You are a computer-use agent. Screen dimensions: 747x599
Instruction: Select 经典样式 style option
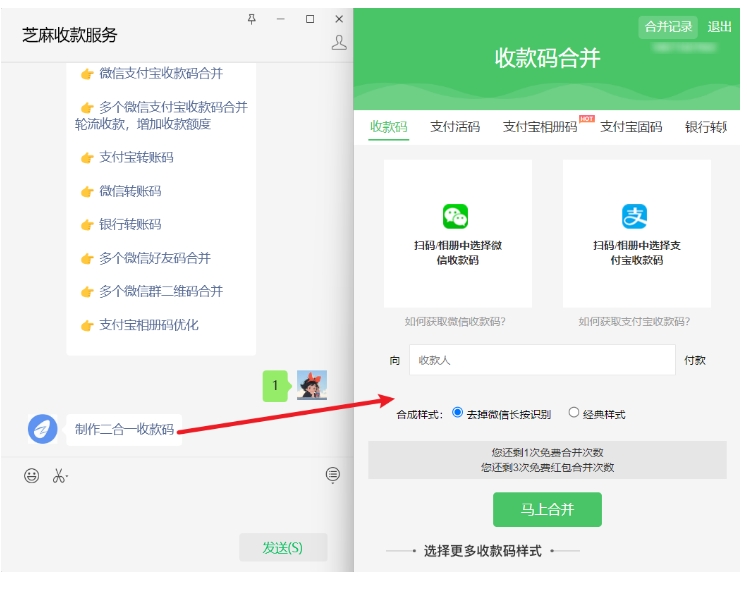[574, 412]
